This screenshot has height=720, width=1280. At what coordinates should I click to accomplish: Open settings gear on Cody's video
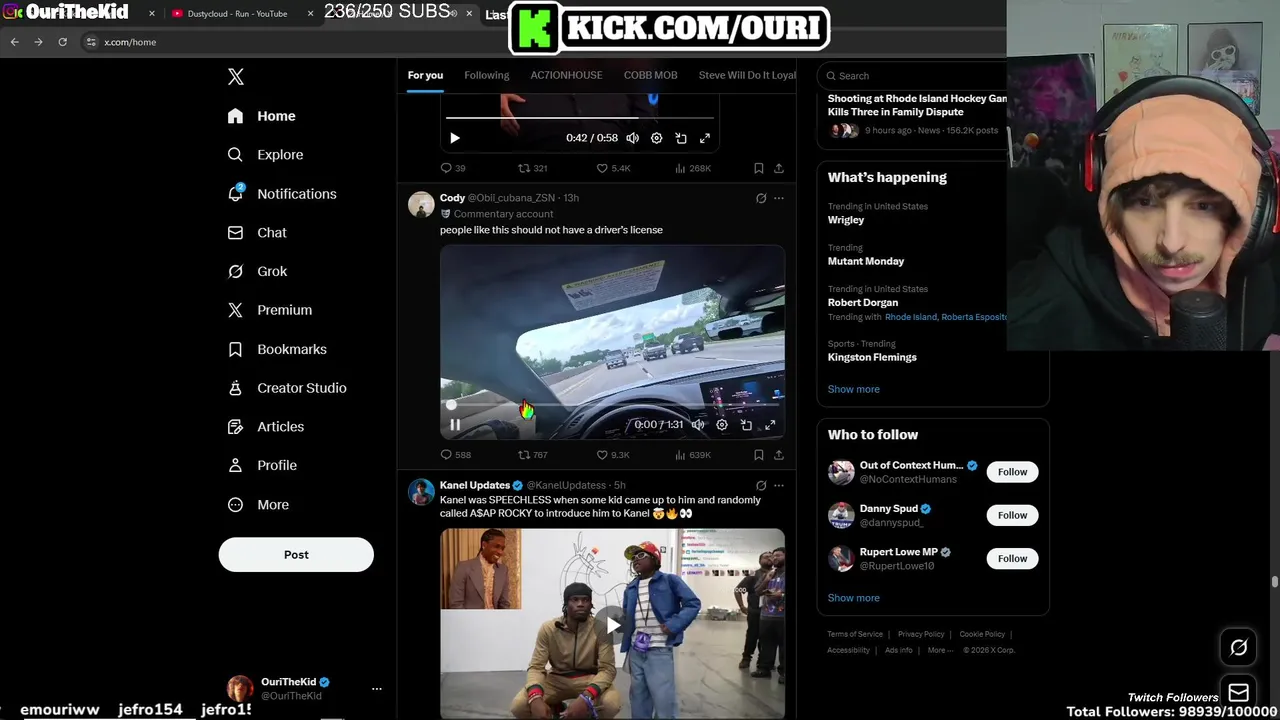pos(722,425)
